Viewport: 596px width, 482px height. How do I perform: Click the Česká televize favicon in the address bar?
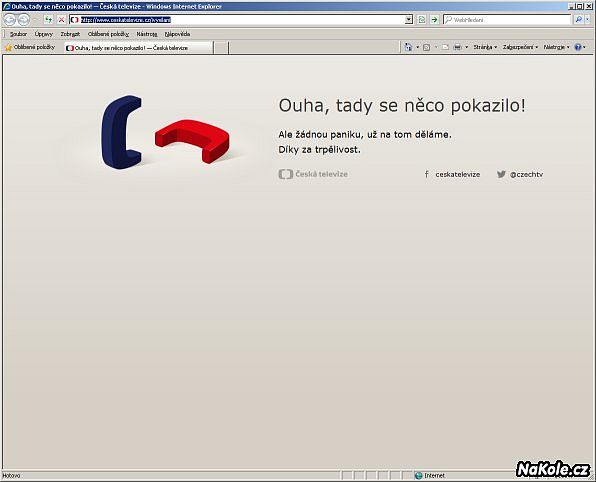pyautogui.click(x=75, y=20)
